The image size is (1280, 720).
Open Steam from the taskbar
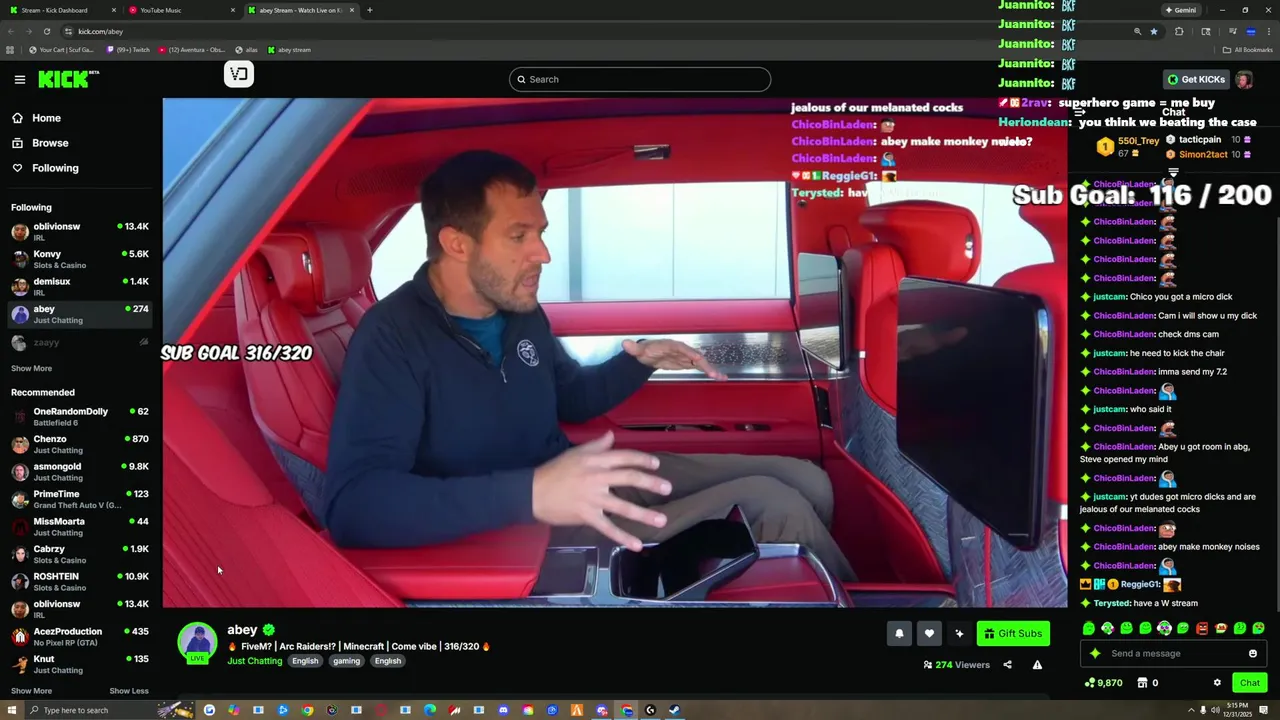pyautogui.click(x=675, y=710)
